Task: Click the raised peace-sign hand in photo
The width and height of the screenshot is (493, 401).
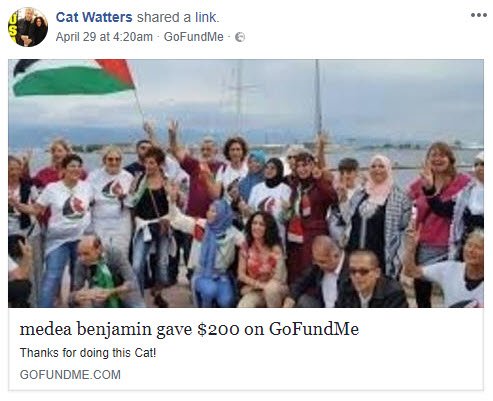Action: tap(173, 132)
